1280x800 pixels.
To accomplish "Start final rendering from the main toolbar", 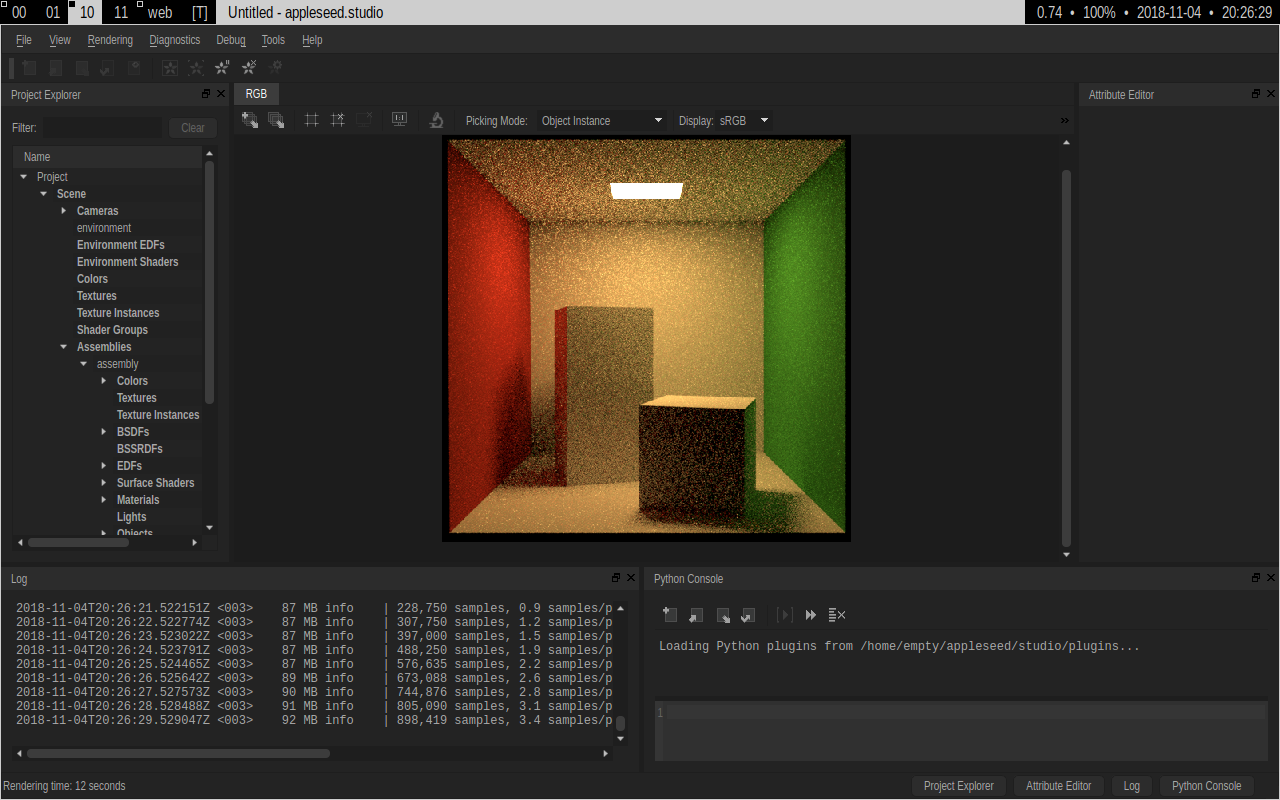I will 196,68.
